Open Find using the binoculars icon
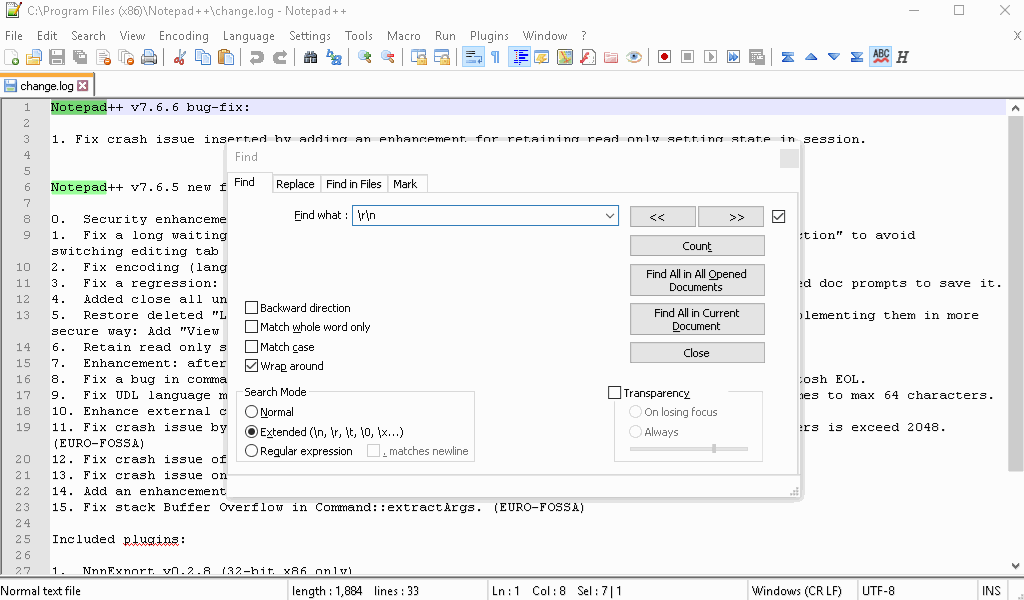This screenshot has height=600, width=1024. coord(310,57)
